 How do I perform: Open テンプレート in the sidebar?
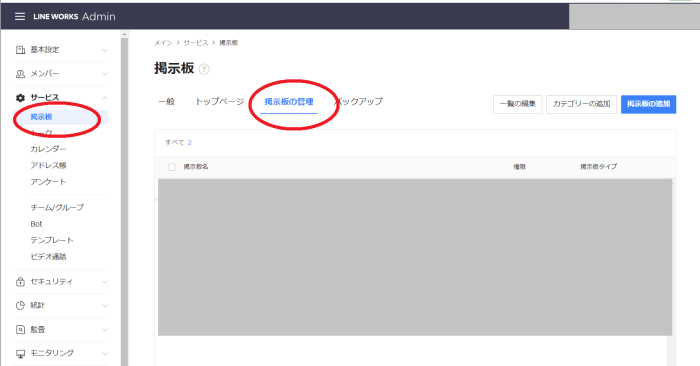pyautogui.click(x=51, y=240)
